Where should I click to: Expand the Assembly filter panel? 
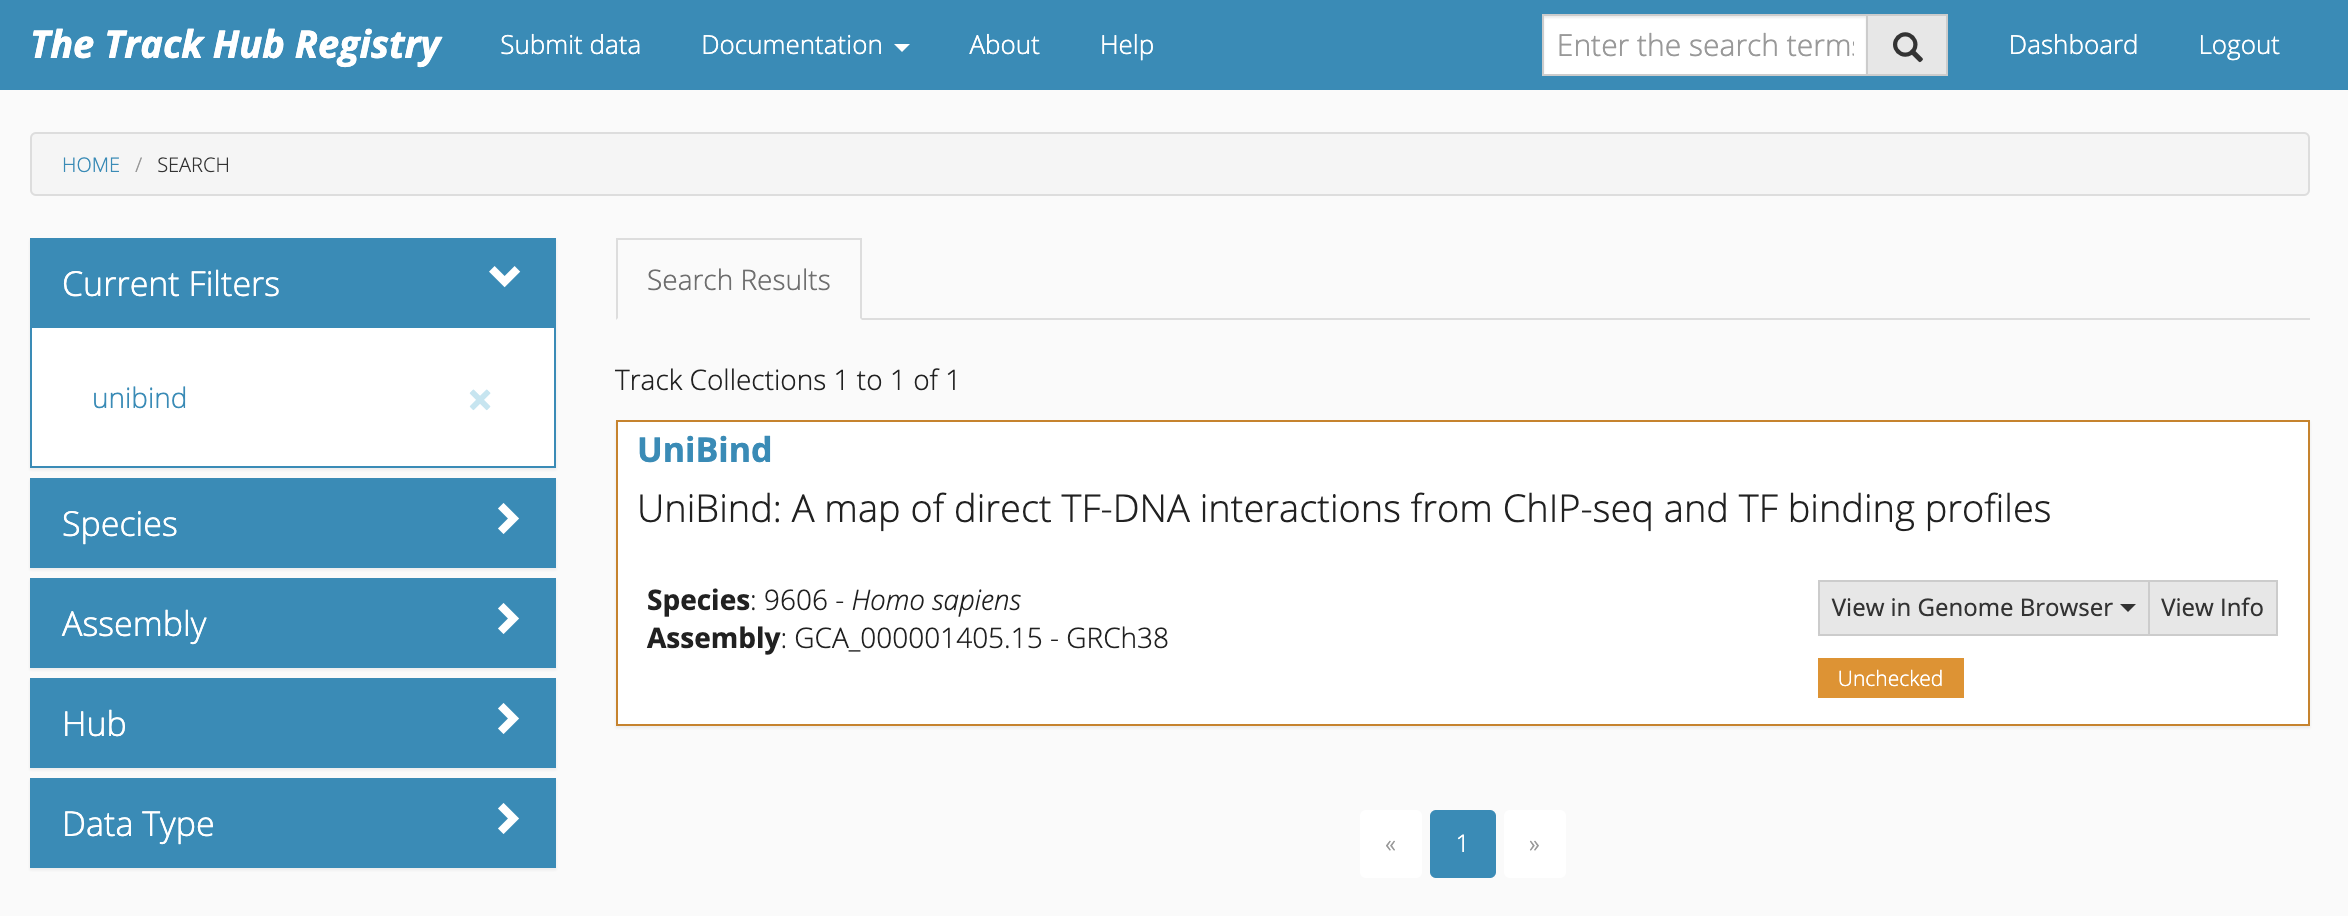pyautogui.click(x=507, y=619)
